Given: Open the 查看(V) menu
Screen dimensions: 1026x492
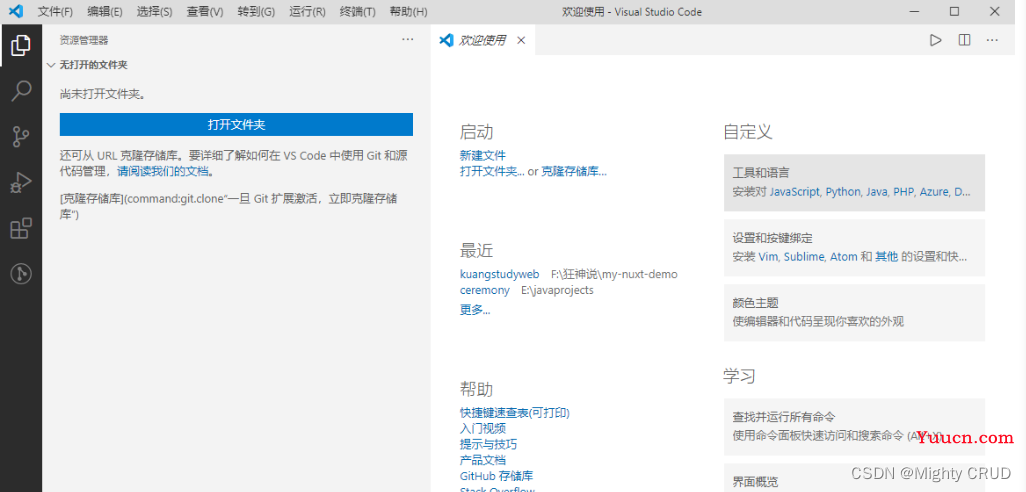Looking at the screenshot, I should tap(205, 12).
